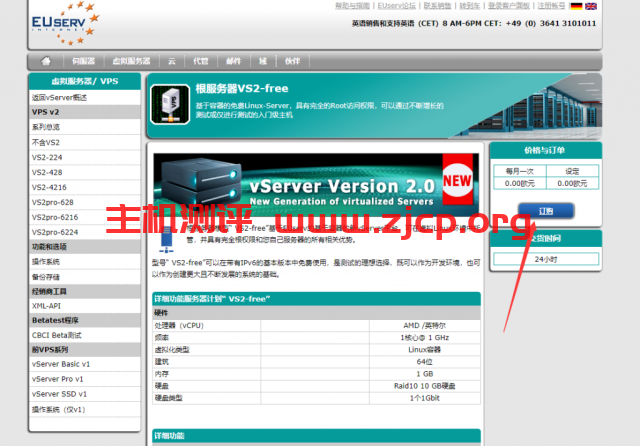Image resolution: width=640 pixels, height=446 pixels.
Task: Open 帮助与指南 link at top
Action: click(352, 6)
